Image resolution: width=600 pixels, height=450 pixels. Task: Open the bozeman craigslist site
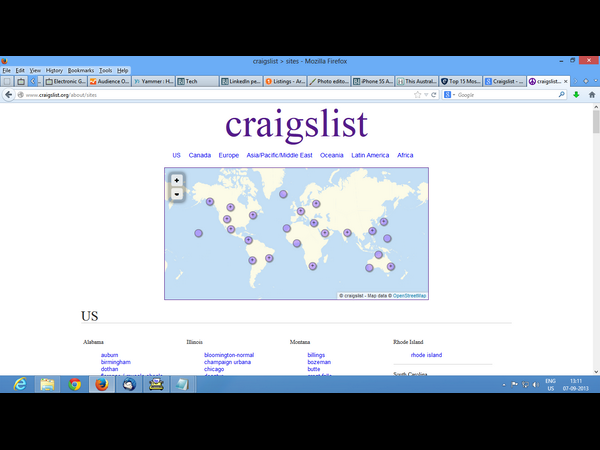[x=319, y=362]
